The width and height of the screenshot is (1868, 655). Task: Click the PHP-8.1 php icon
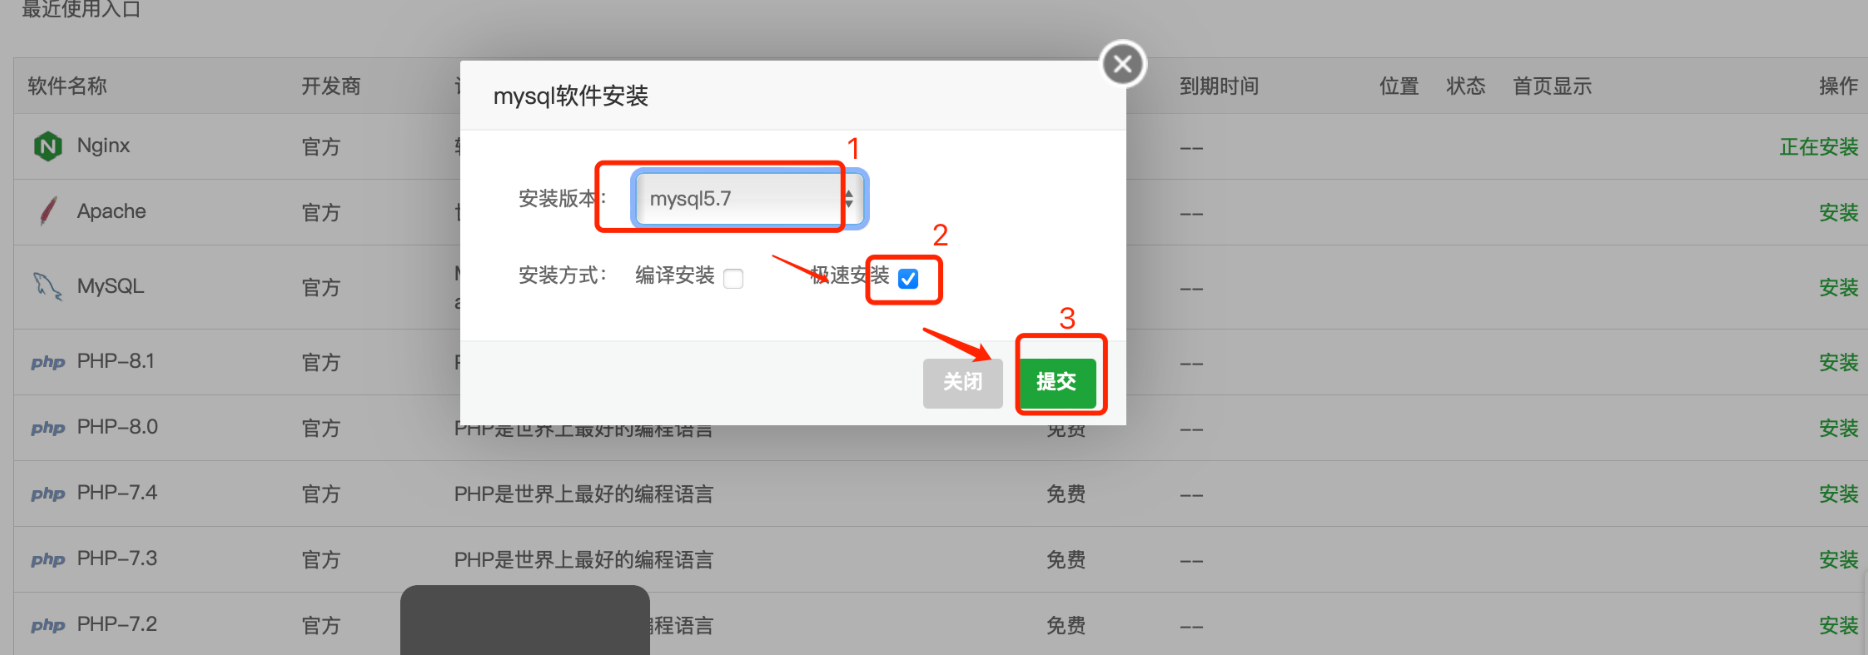[48, 362]
